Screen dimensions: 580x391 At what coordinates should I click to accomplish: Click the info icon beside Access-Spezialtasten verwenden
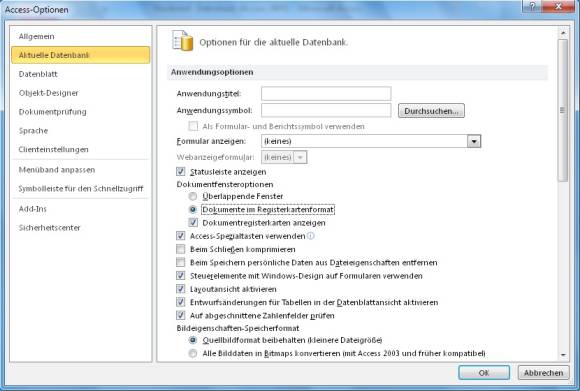[x=311, y=236]
